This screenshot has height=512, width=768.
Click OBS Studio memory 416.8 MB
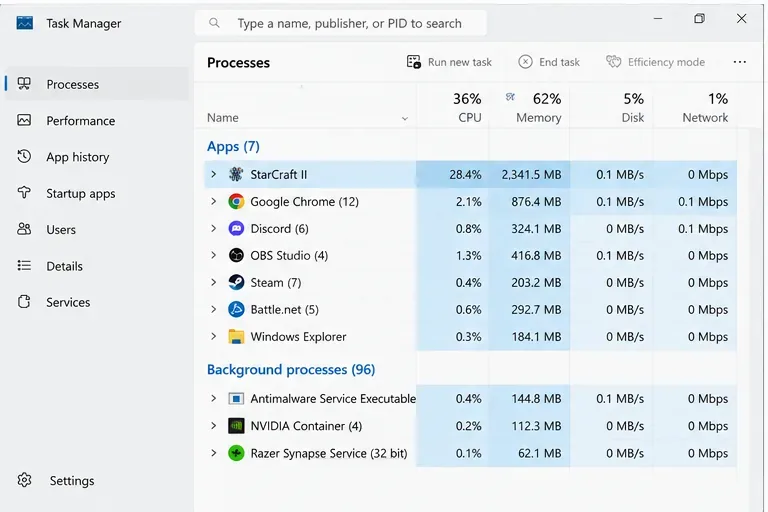(x=536, y=255)
